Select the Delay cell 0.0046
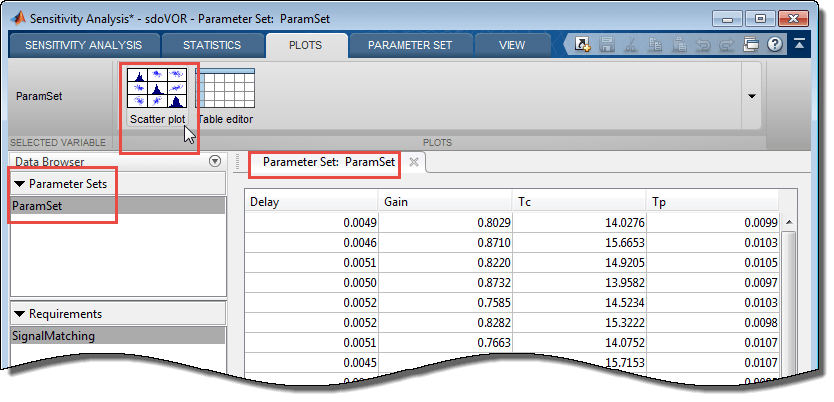This screenshot has width=834, height=402. (312, 243)
